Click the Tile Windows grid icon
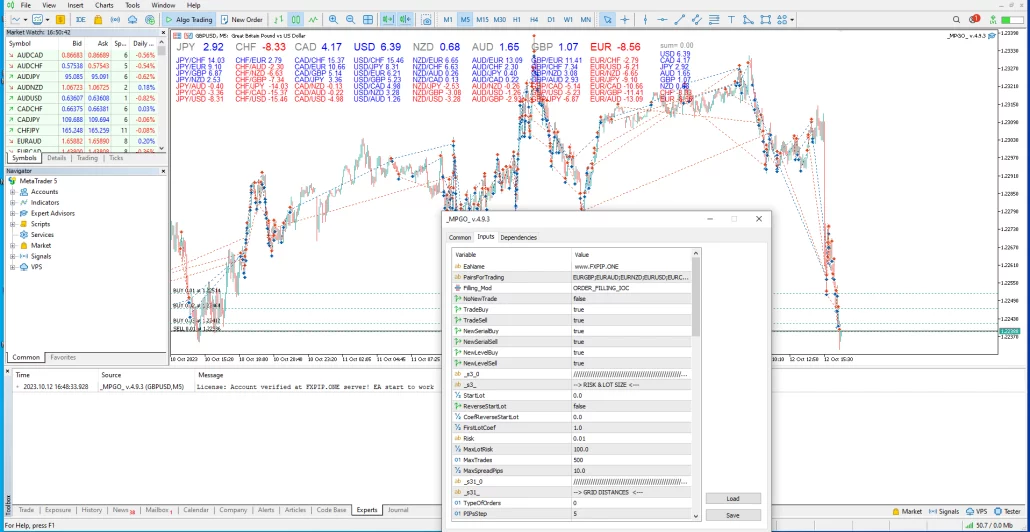Viewport: 1030px width, 532px height. coord(367,19)
